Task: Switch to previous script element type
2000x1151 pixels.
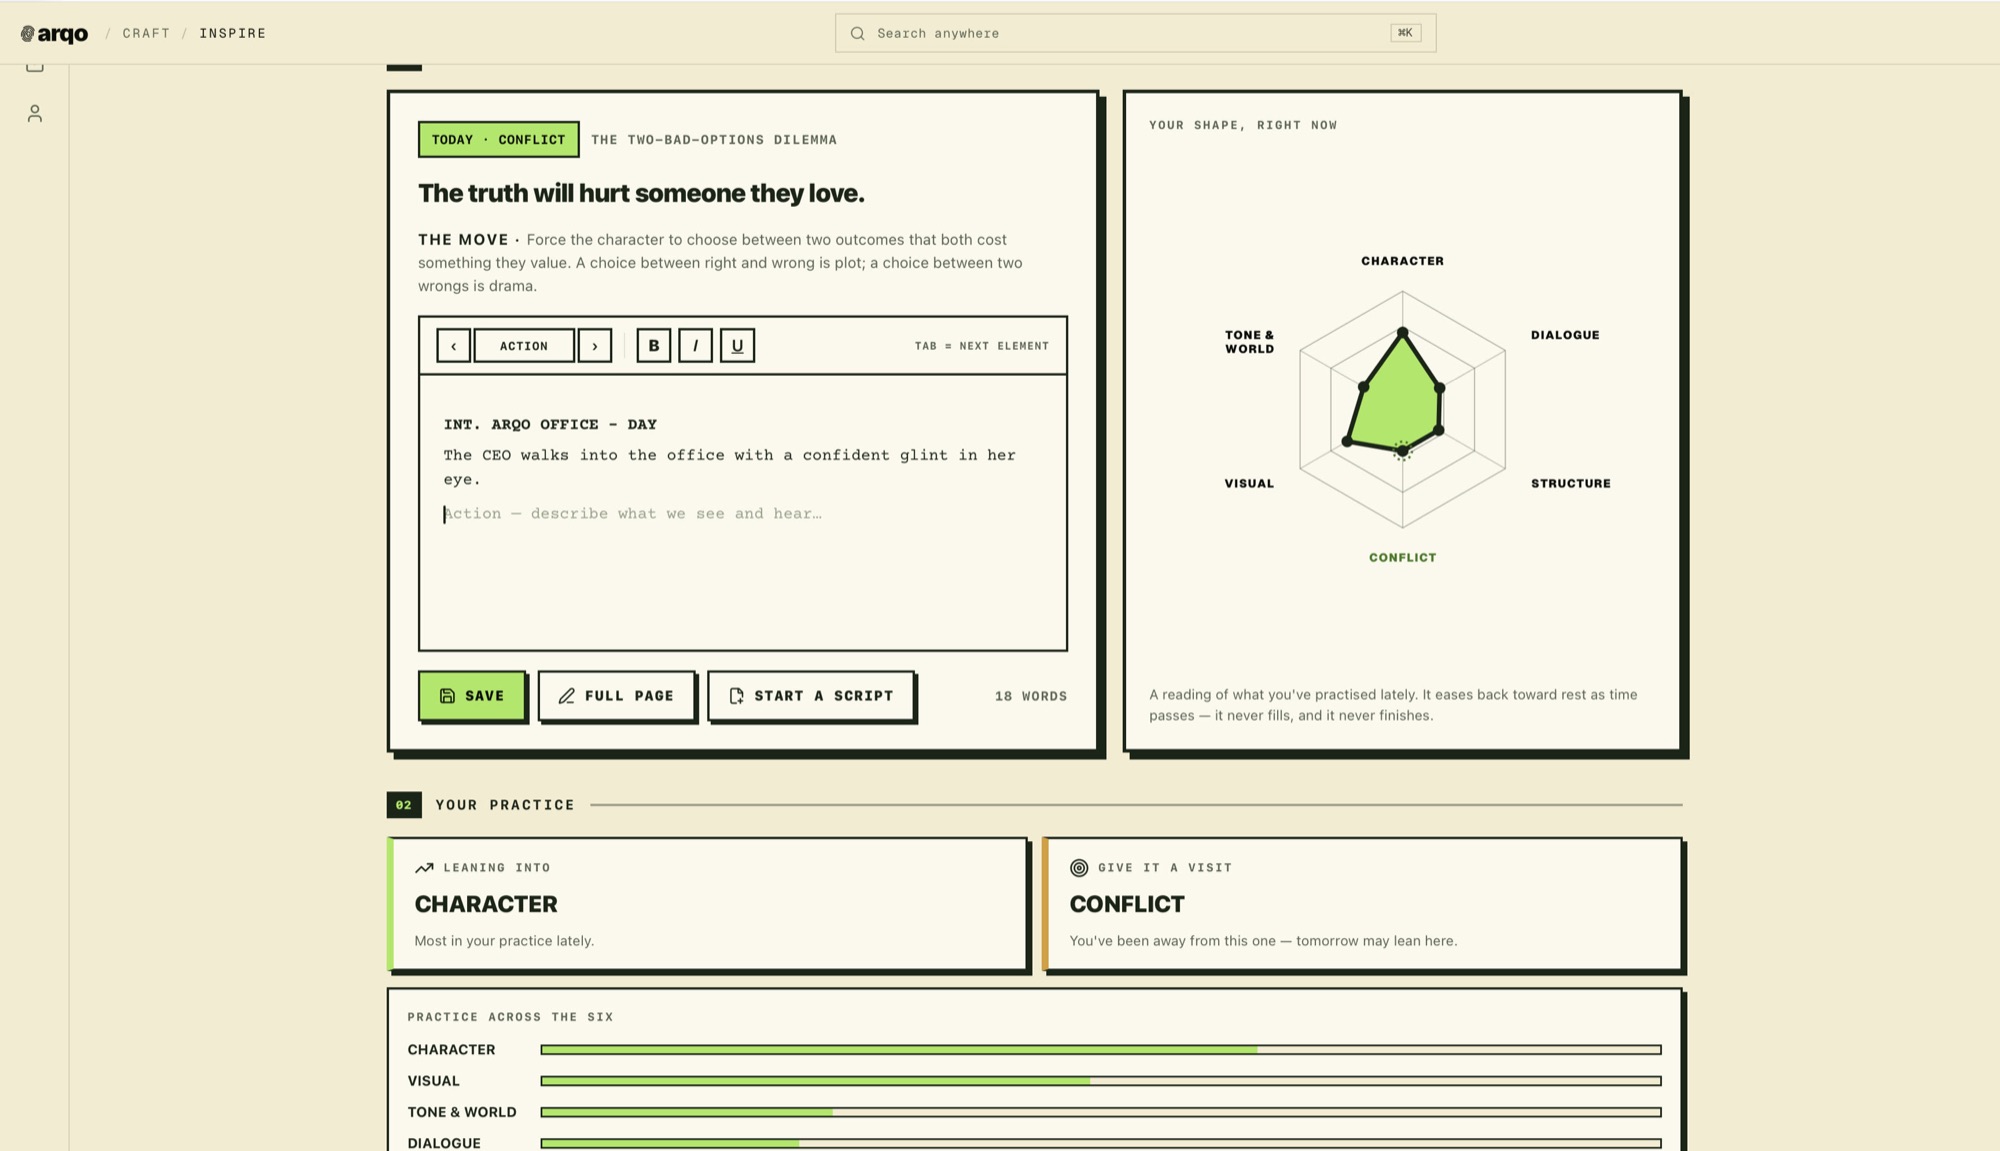Action: pyautogui.click(x=453, y=346)
